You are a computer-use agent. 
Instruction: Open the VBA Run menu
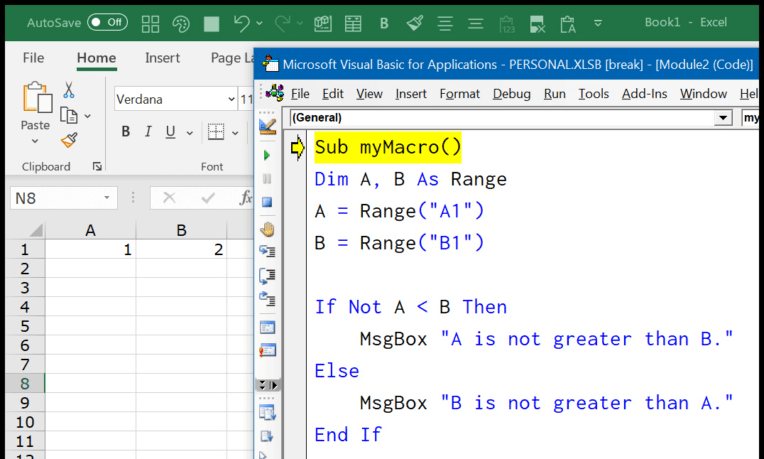[554, 94]
